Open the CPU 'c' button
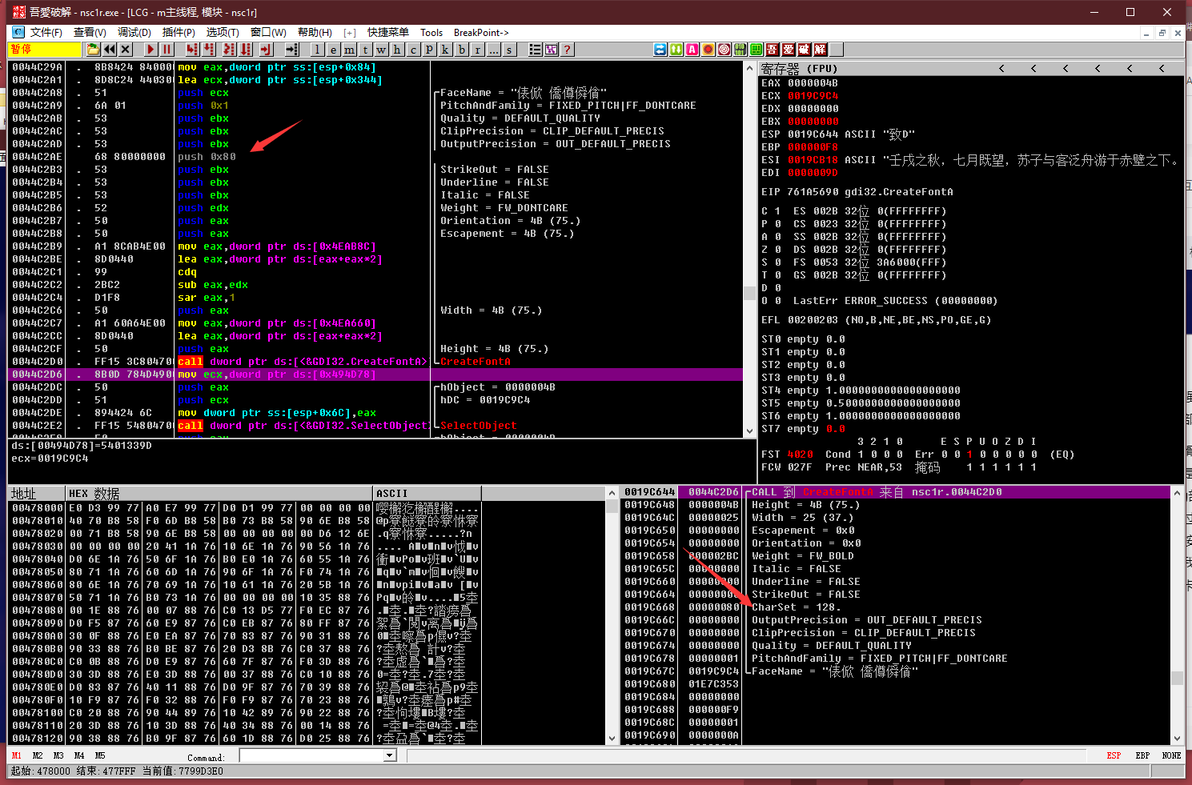The width and height of the screenshot is (1192, 785). 413,49
